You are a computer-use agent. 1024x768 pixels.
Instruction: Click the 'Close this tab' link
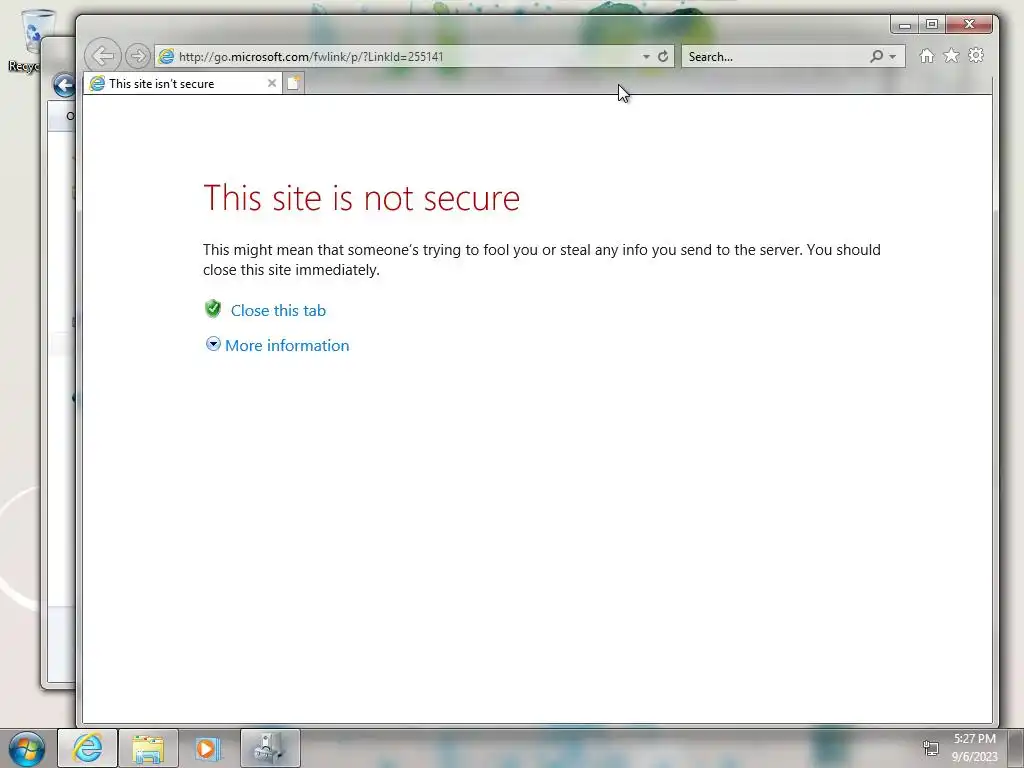pyautogui.click(x=278, y=310)
